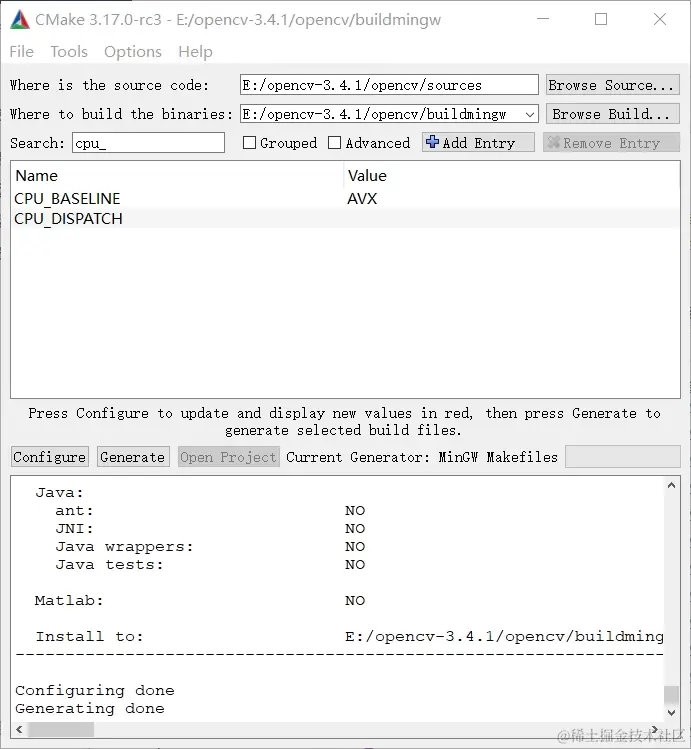Open the Tools menu
Screen dimensions: 691x749
(69, 52)
